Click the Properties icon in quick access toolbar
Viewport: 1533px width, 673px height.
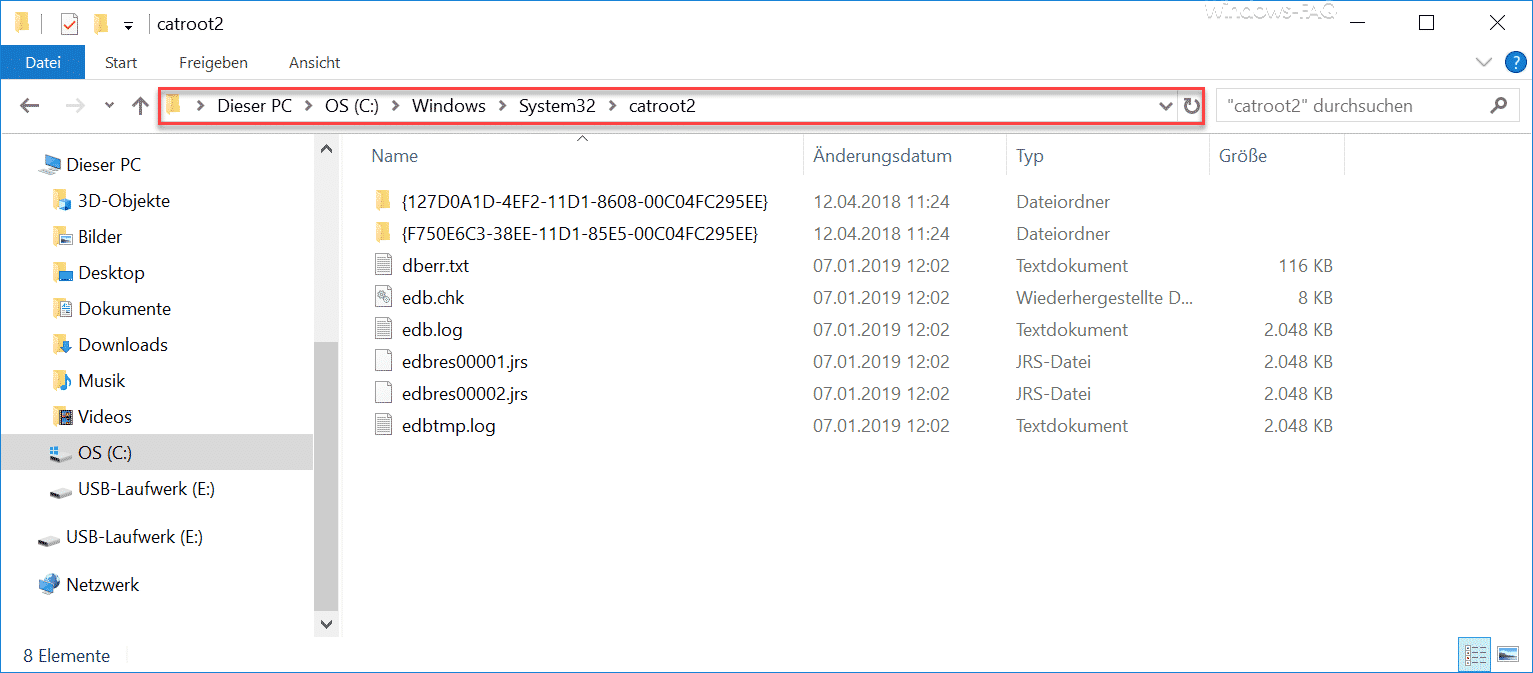click(69, 23)
